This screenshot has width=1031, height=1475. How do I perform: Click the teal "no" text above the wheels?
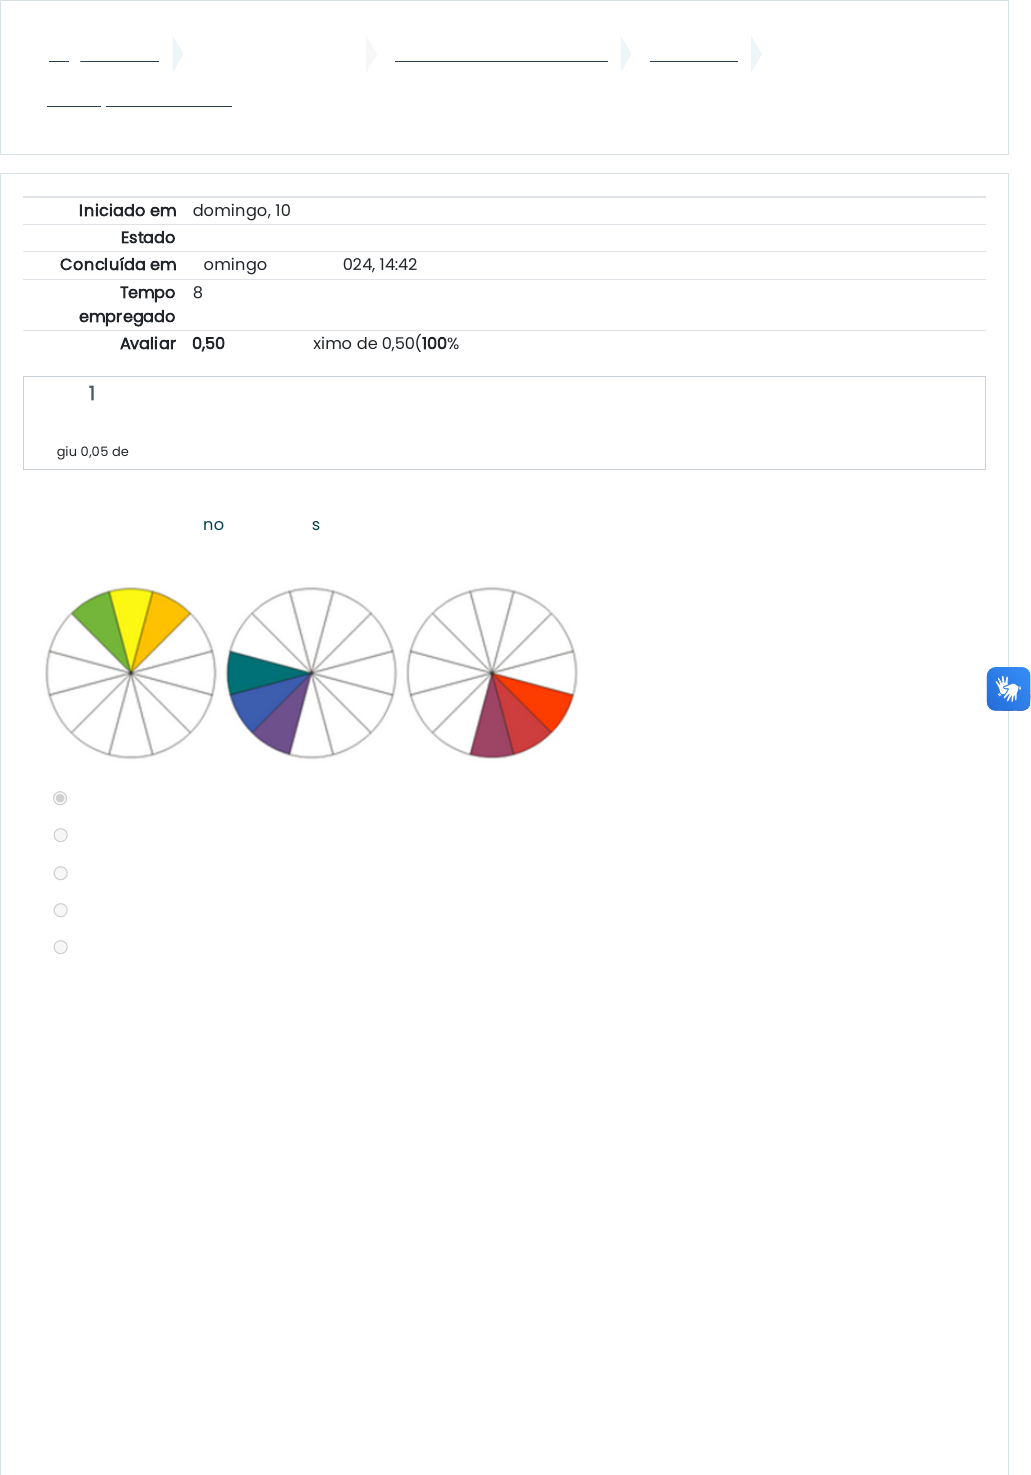click(213, 525)
